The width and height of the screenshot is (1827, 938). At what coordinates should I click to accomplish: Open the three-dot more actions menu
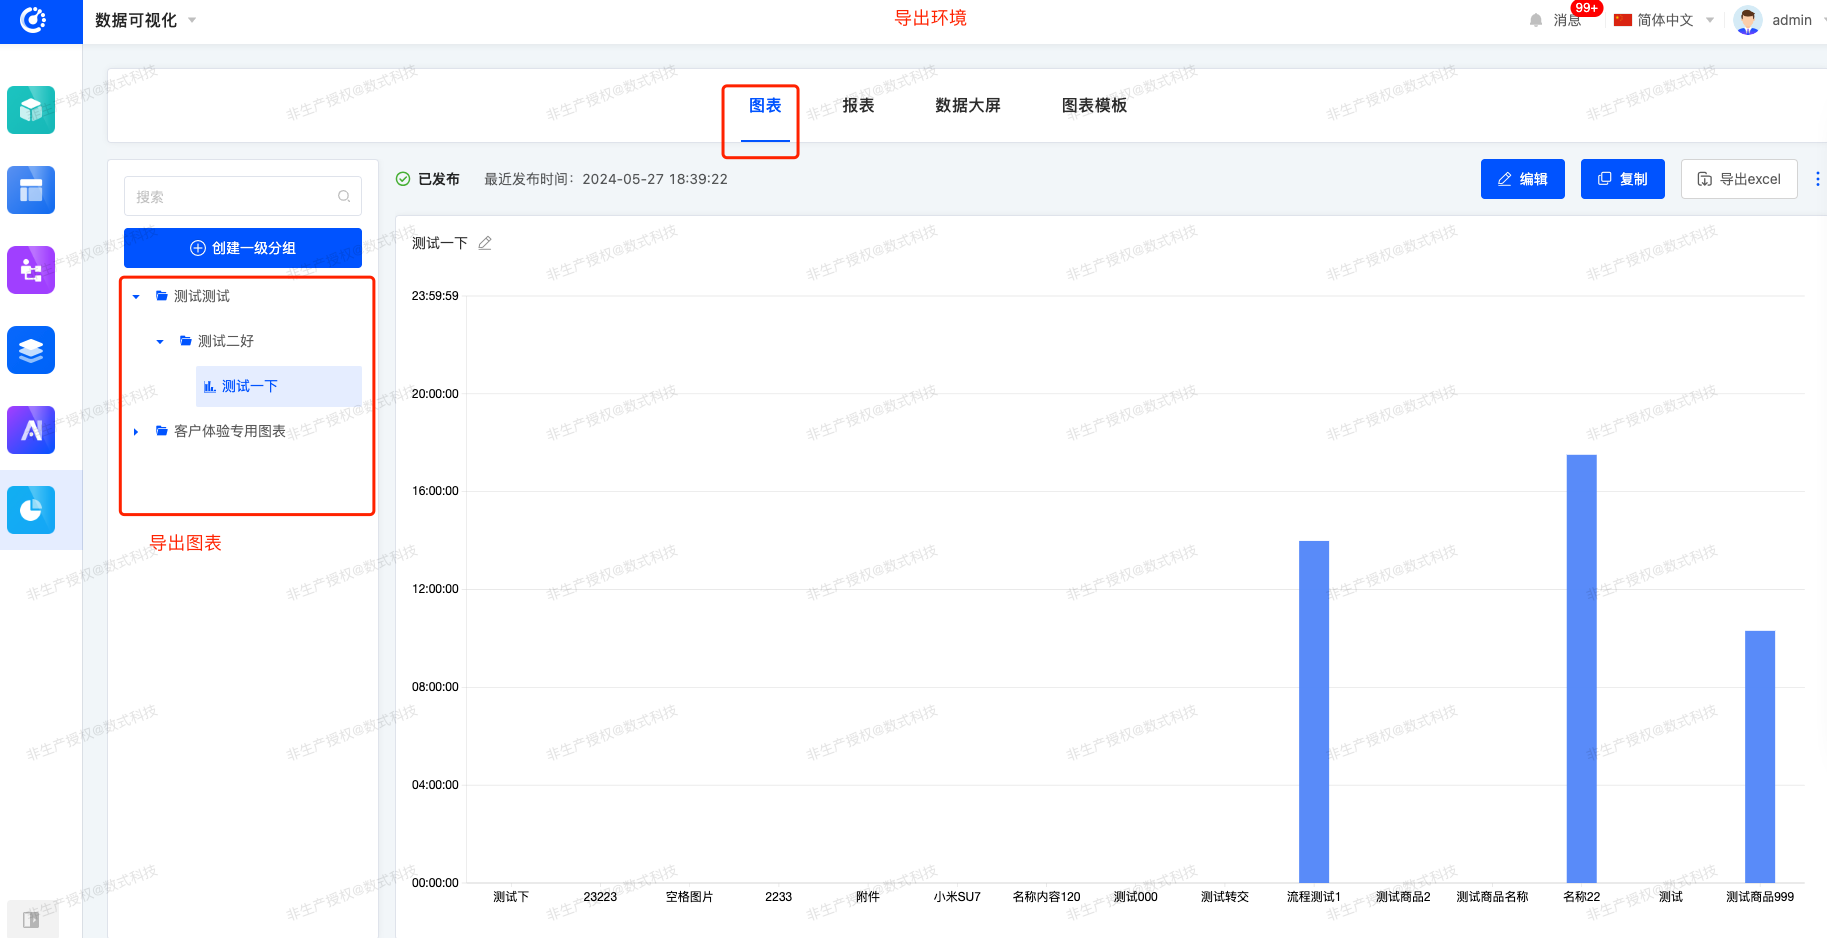[x=1817, y=179]
